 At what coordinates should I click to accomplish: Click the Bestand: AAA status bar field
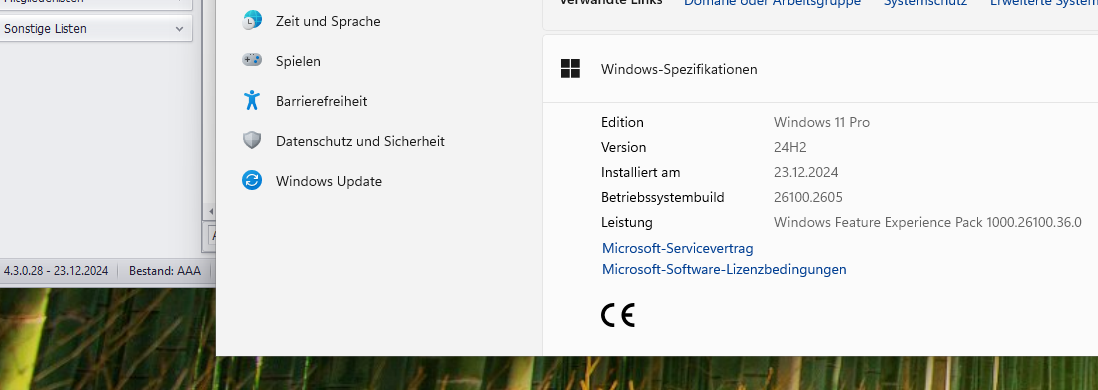(165, 271)
